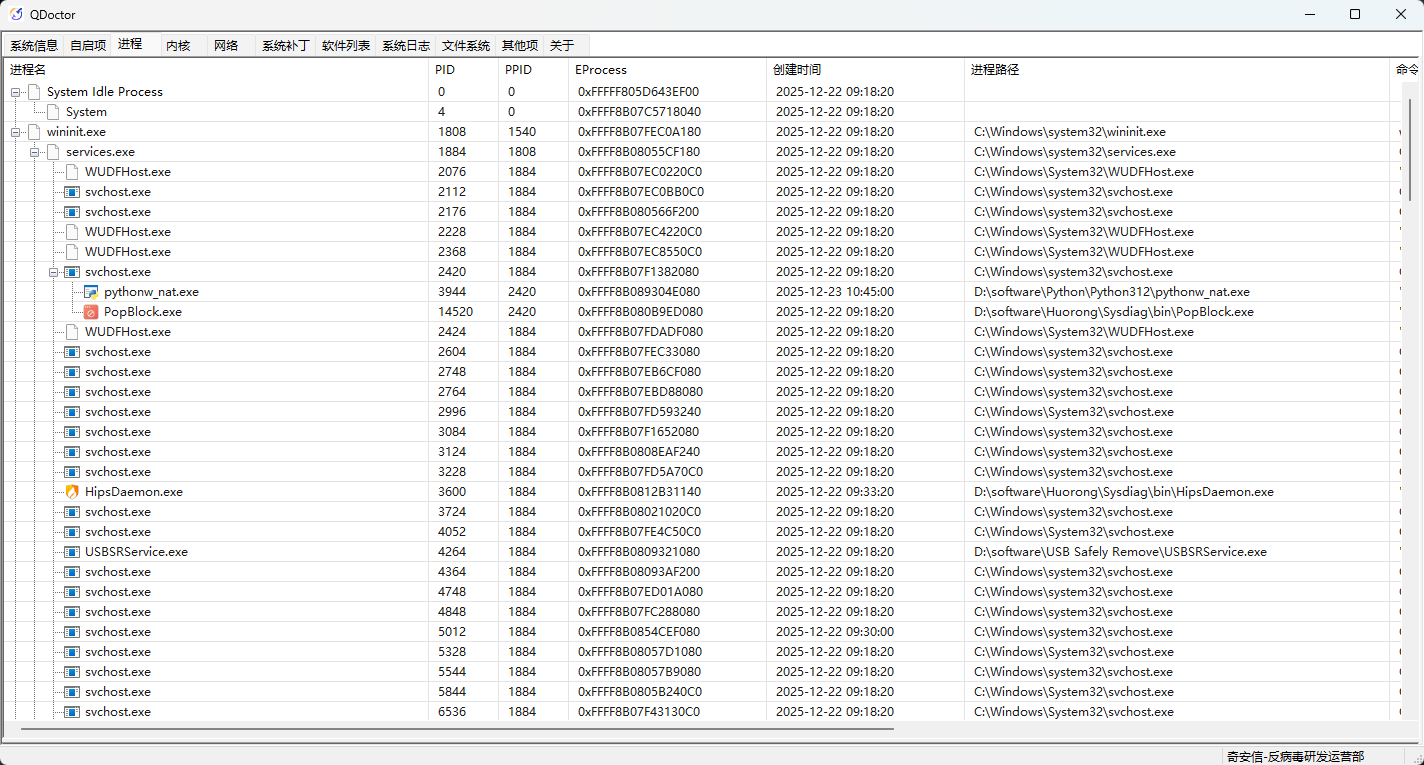Viewport: 1424px width, 765px height.
Task: Collapse the System Idle Process tree node
Action: pos(16,92)
